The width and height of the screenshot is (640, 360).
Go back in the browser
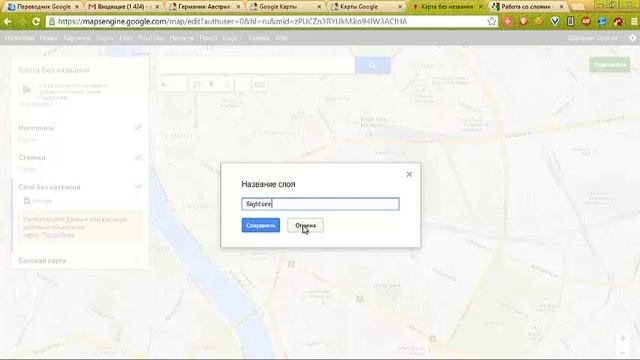point(8,21)
